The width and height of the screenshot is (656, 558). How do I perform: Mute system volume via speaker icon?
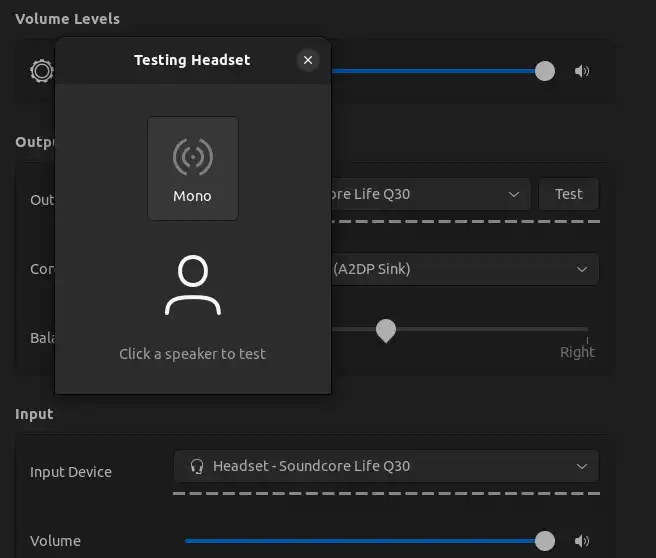coord(582,71)
